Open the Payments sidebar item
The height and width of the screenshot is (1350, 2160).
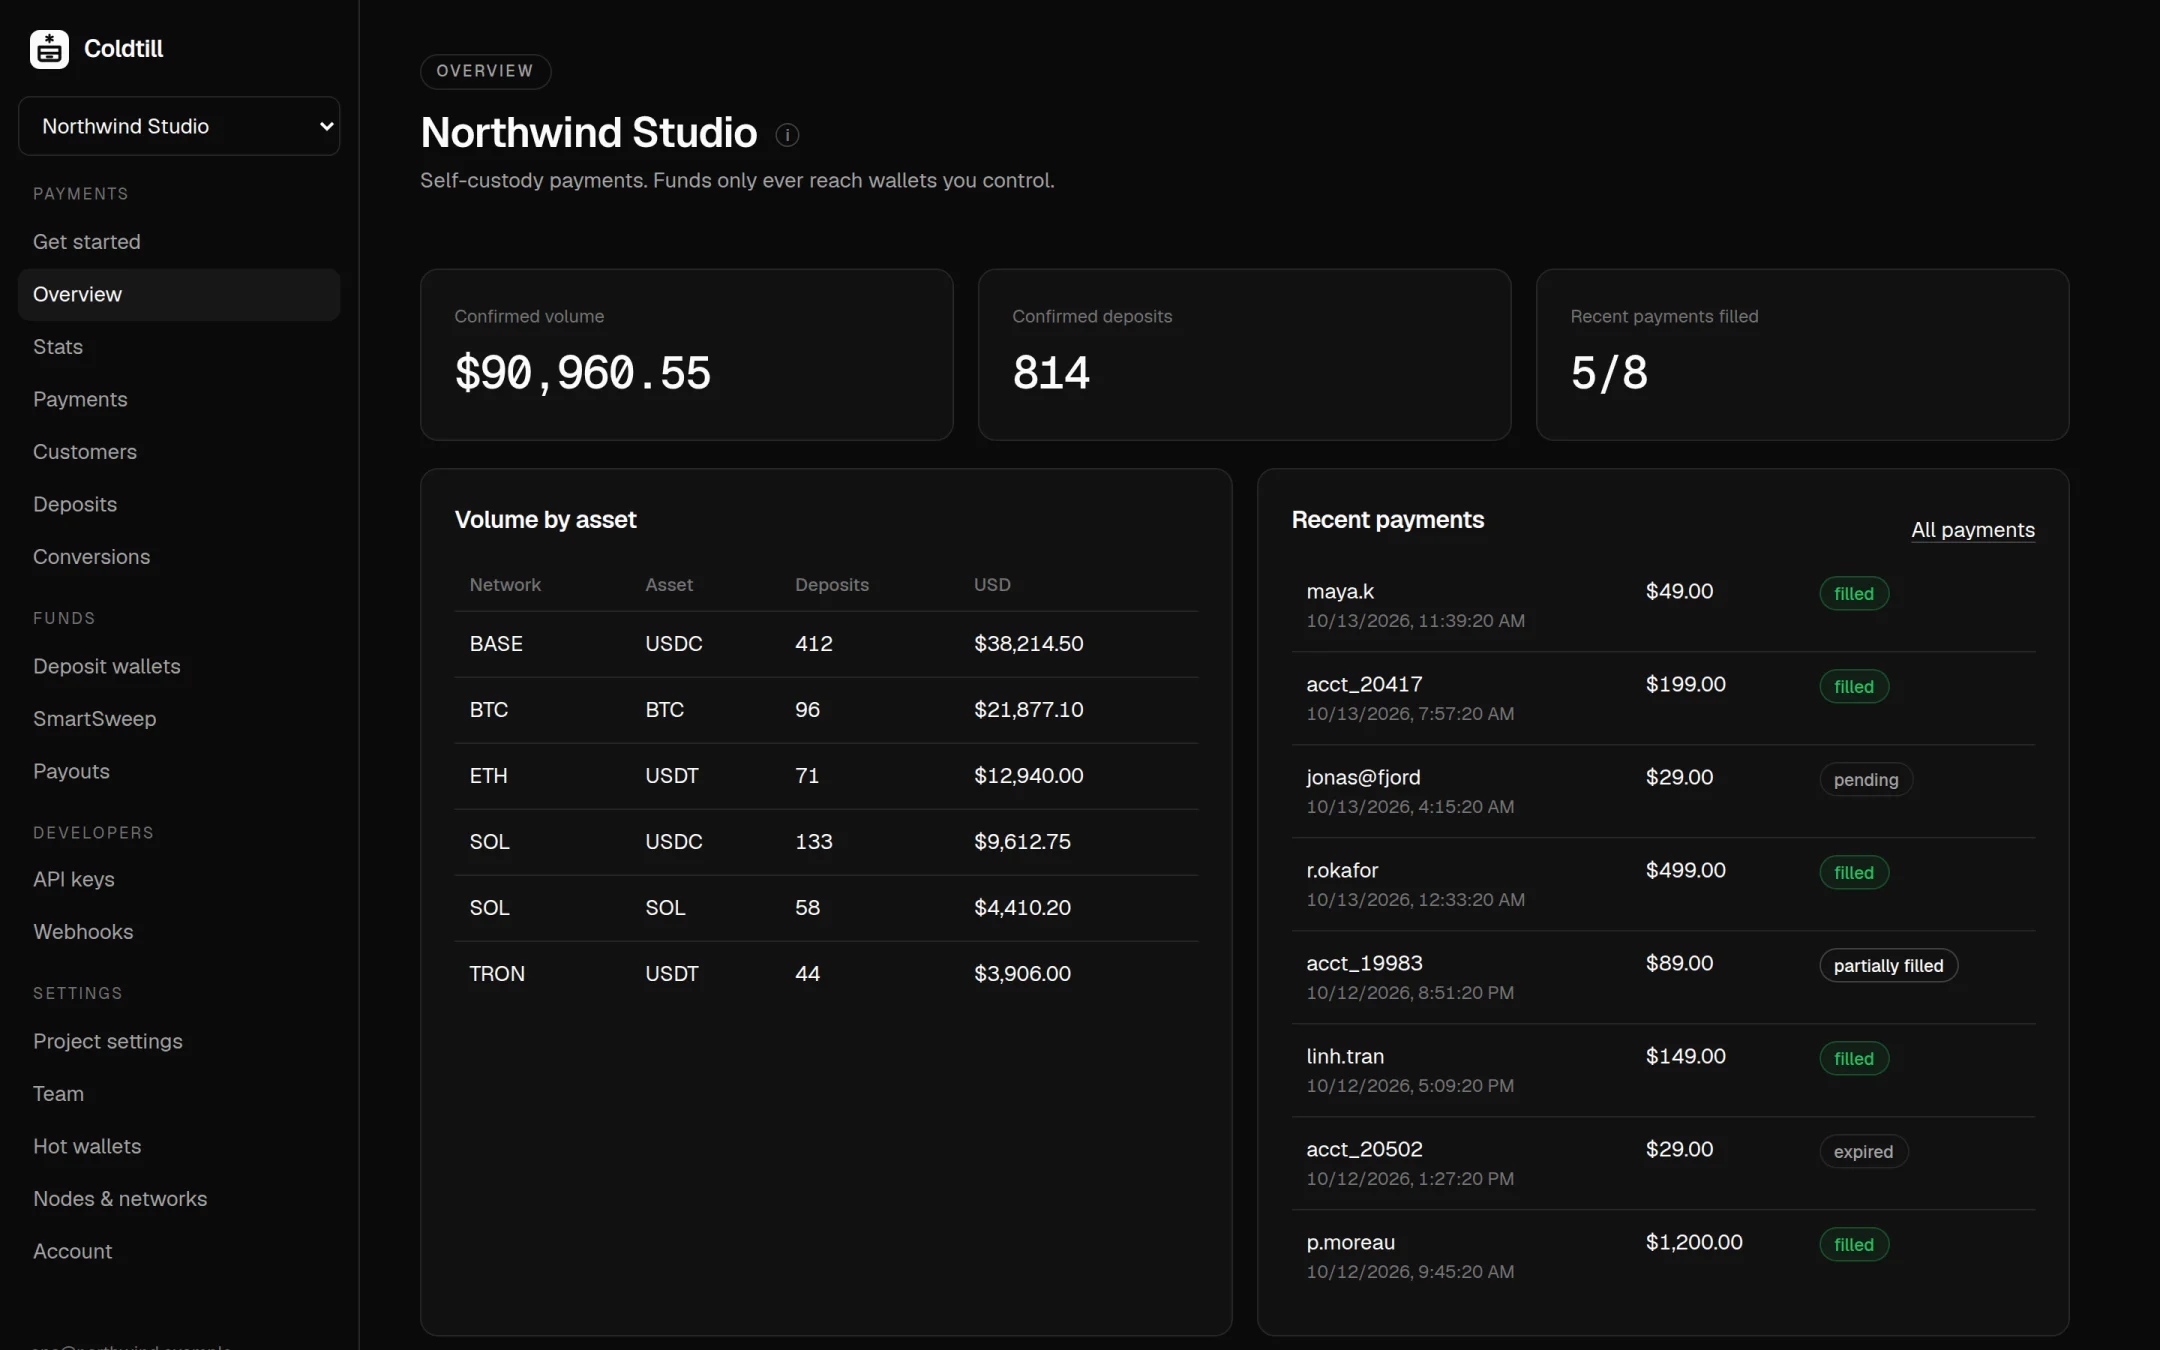tap(179, 399)
